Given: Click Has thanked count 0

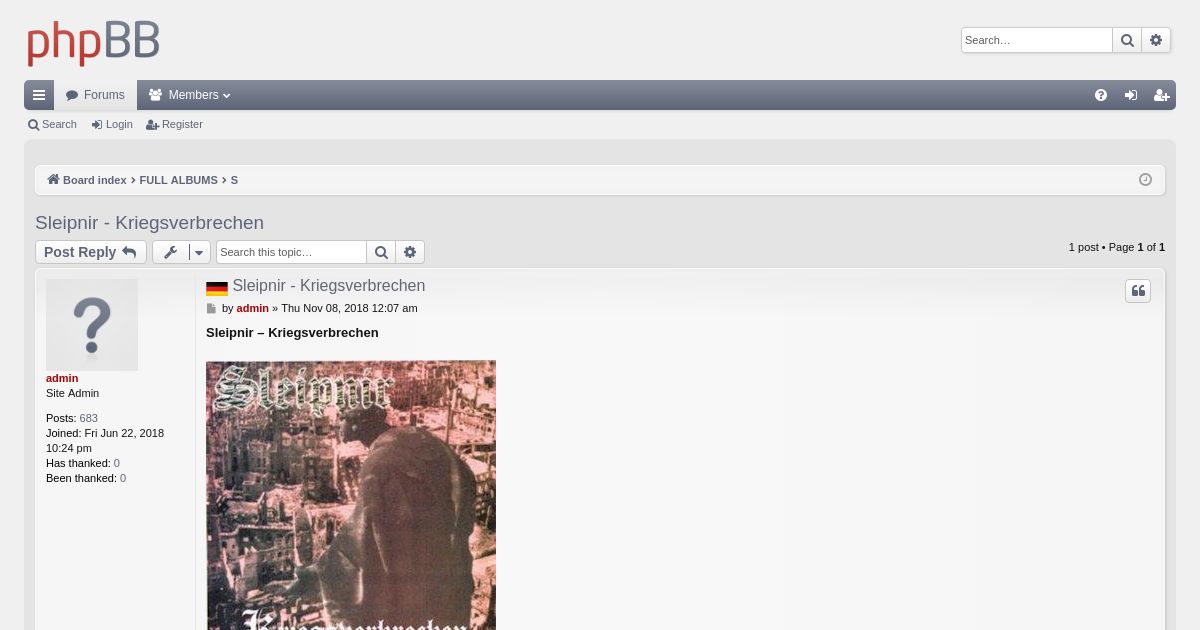Looking at the screenshot, I should 117,463.
